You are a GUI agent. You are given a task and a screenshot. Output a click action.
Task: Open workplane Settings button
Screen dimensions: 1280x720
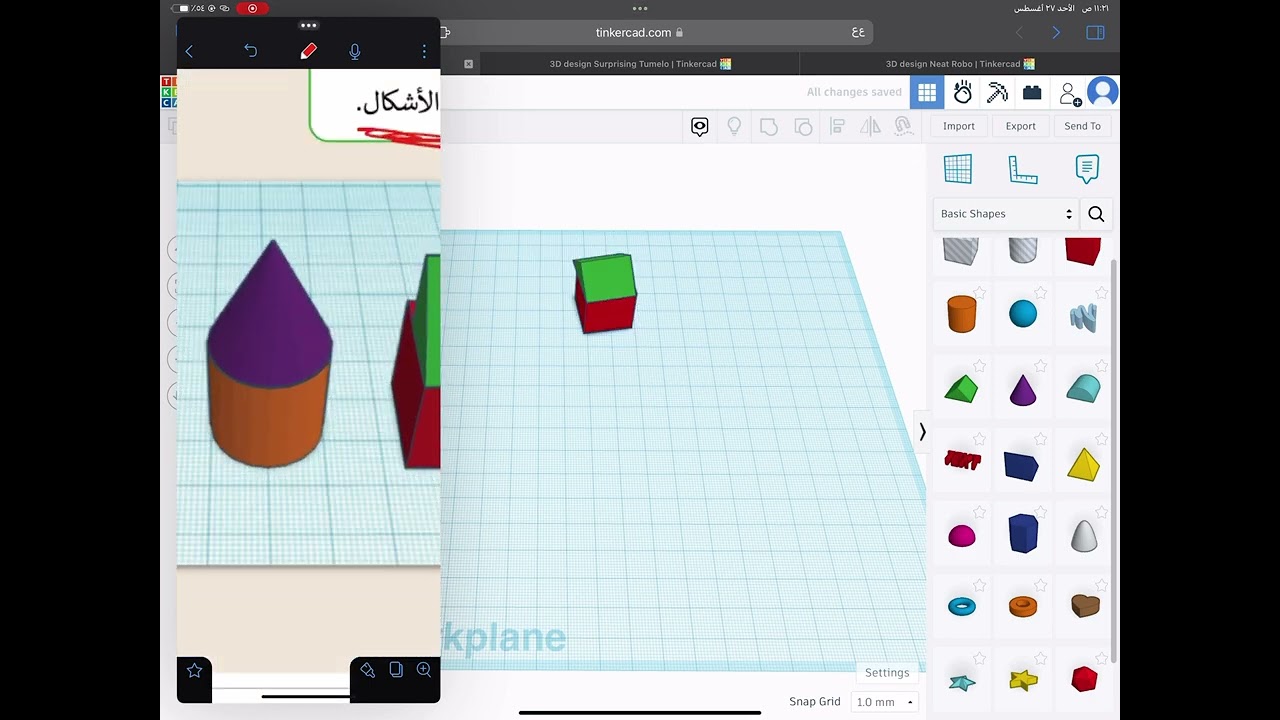pyautogui.click(x=887, y=673)
